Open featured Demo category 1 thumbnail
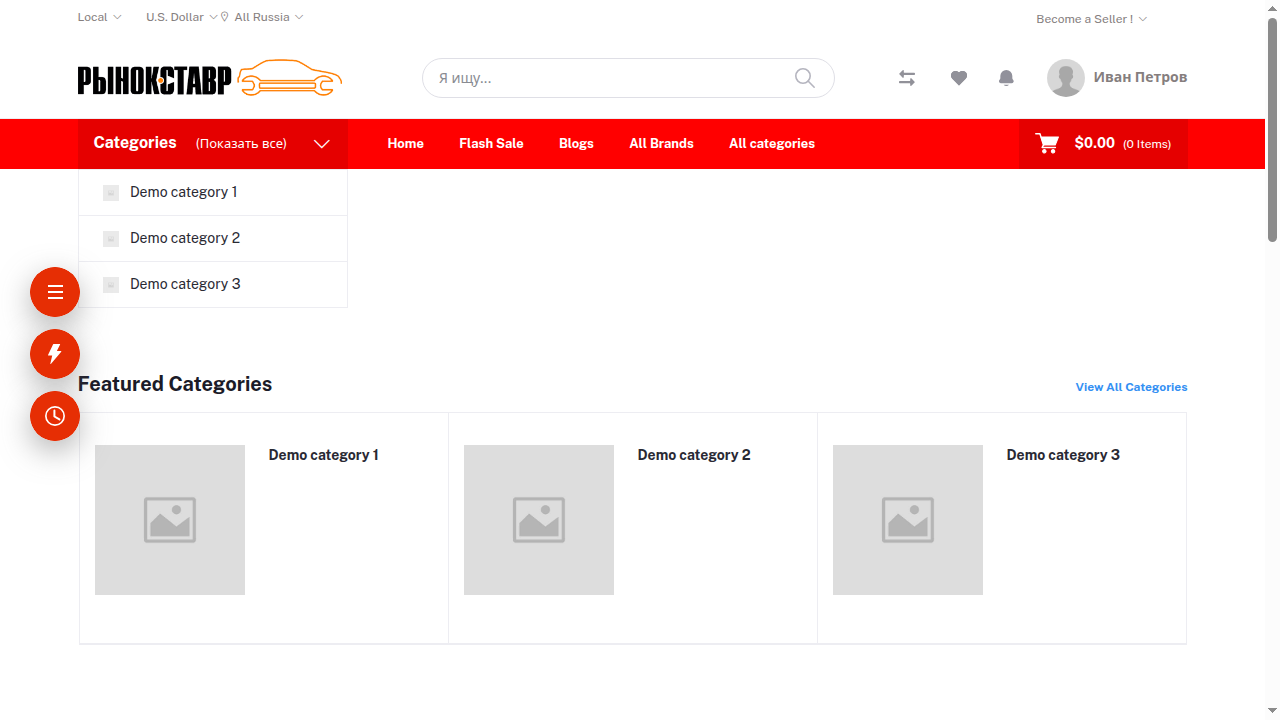The image size is (1280, 720). tap(170, 520)
